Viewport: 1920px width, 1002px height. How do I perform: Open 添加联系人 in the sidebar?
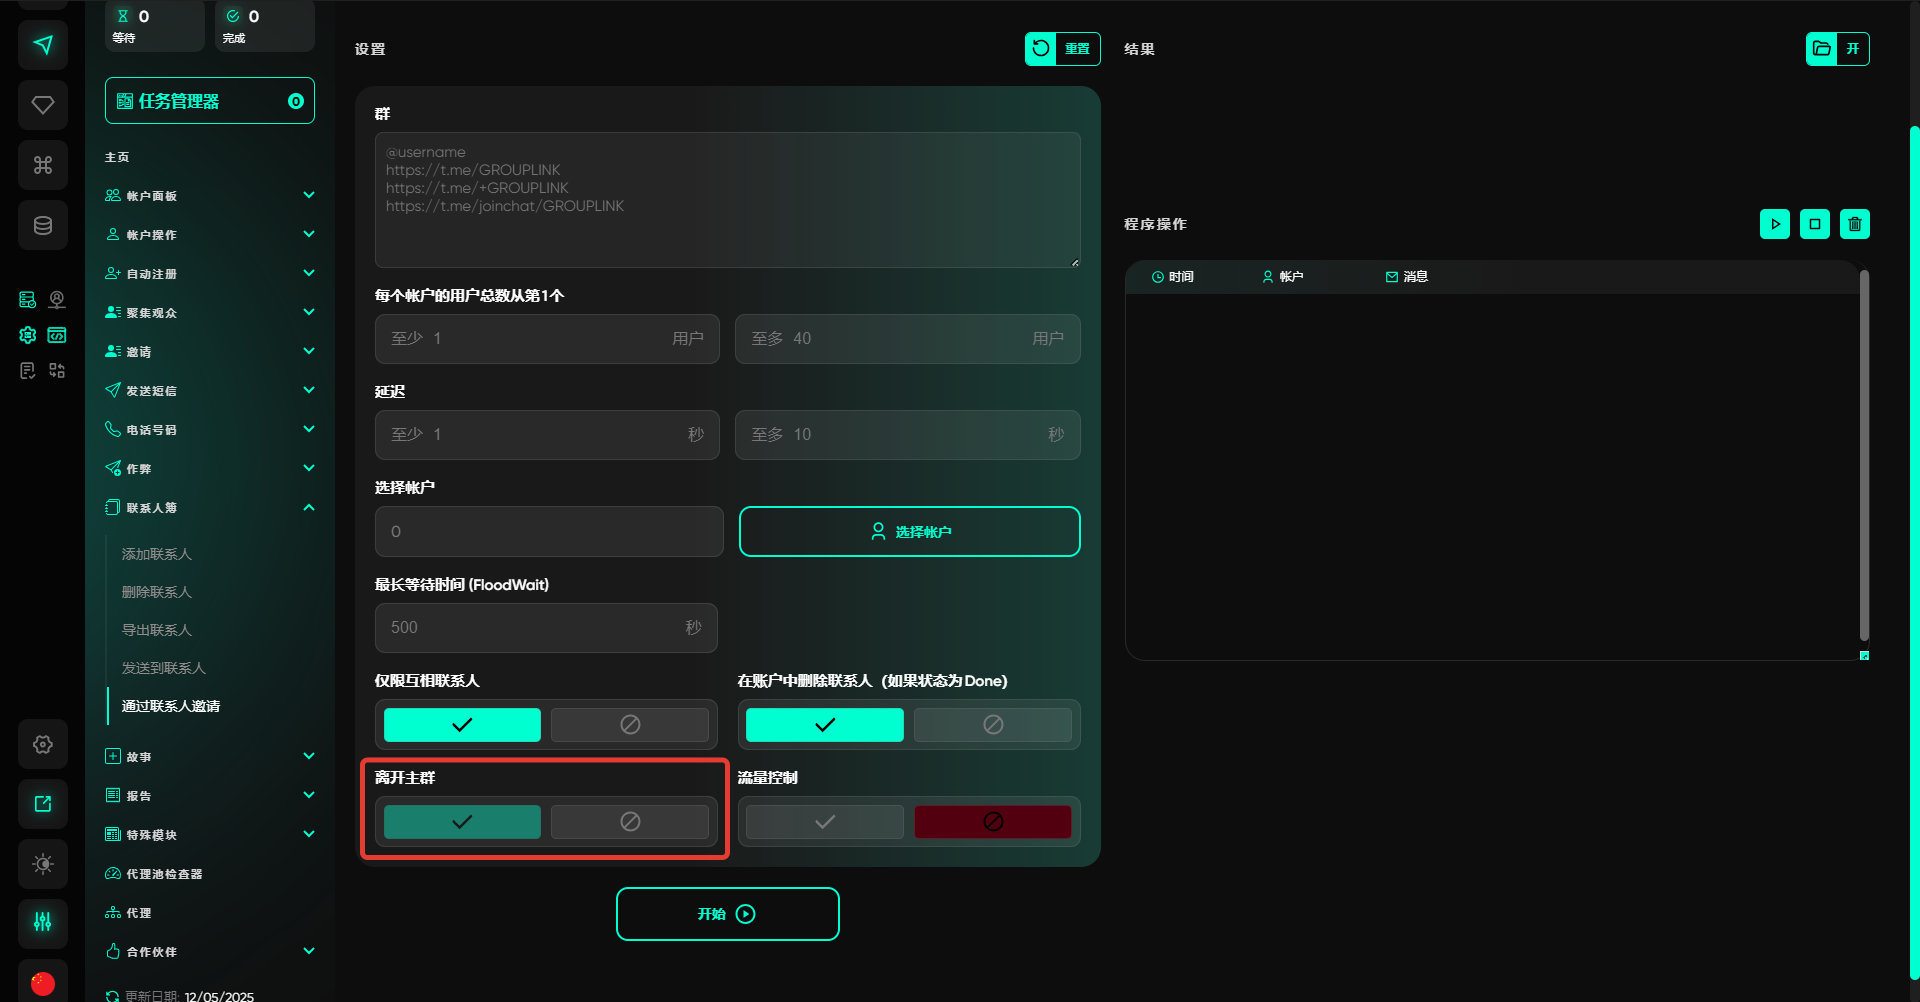pyautogui.click(x=157, y=554)
